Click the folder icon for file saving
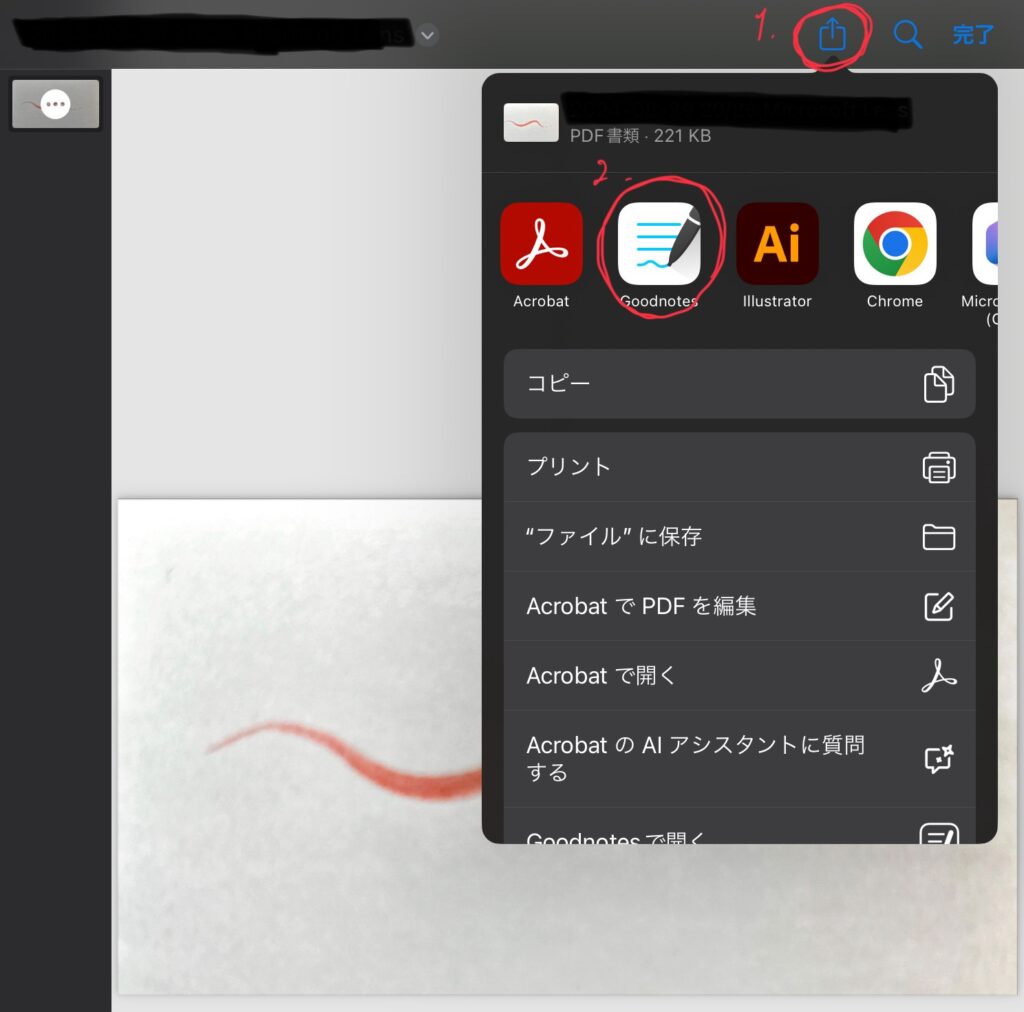1024x1012 pixels. coord(938,537)
